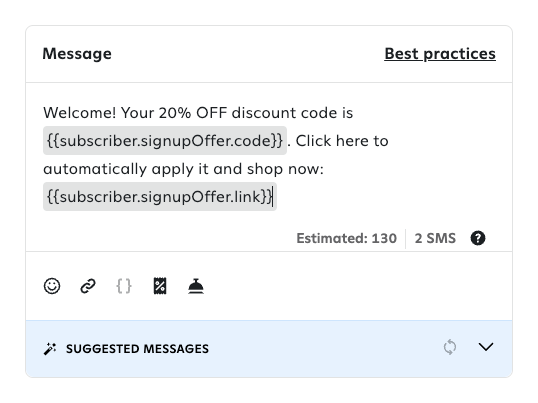538x403 pixels.
Task: Open the Best practices link
Action: (x=440, y=54)
